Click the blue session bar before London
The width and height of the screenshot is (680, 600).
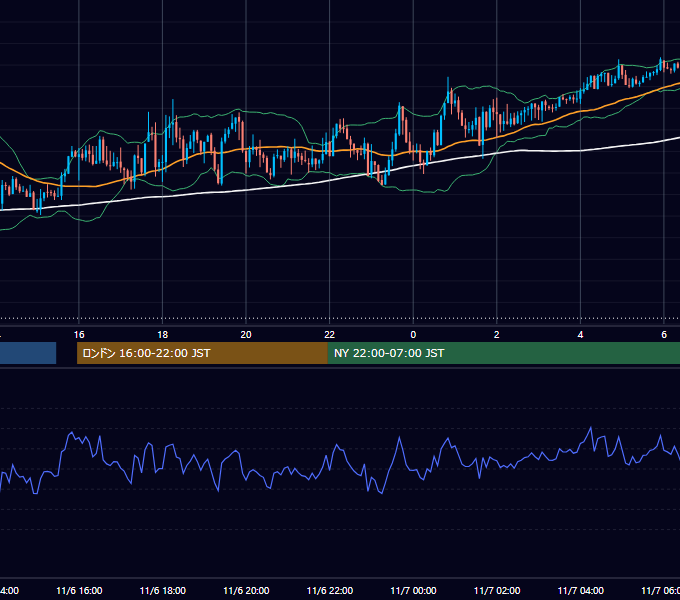pyautogui.click(x=28, y=353)
